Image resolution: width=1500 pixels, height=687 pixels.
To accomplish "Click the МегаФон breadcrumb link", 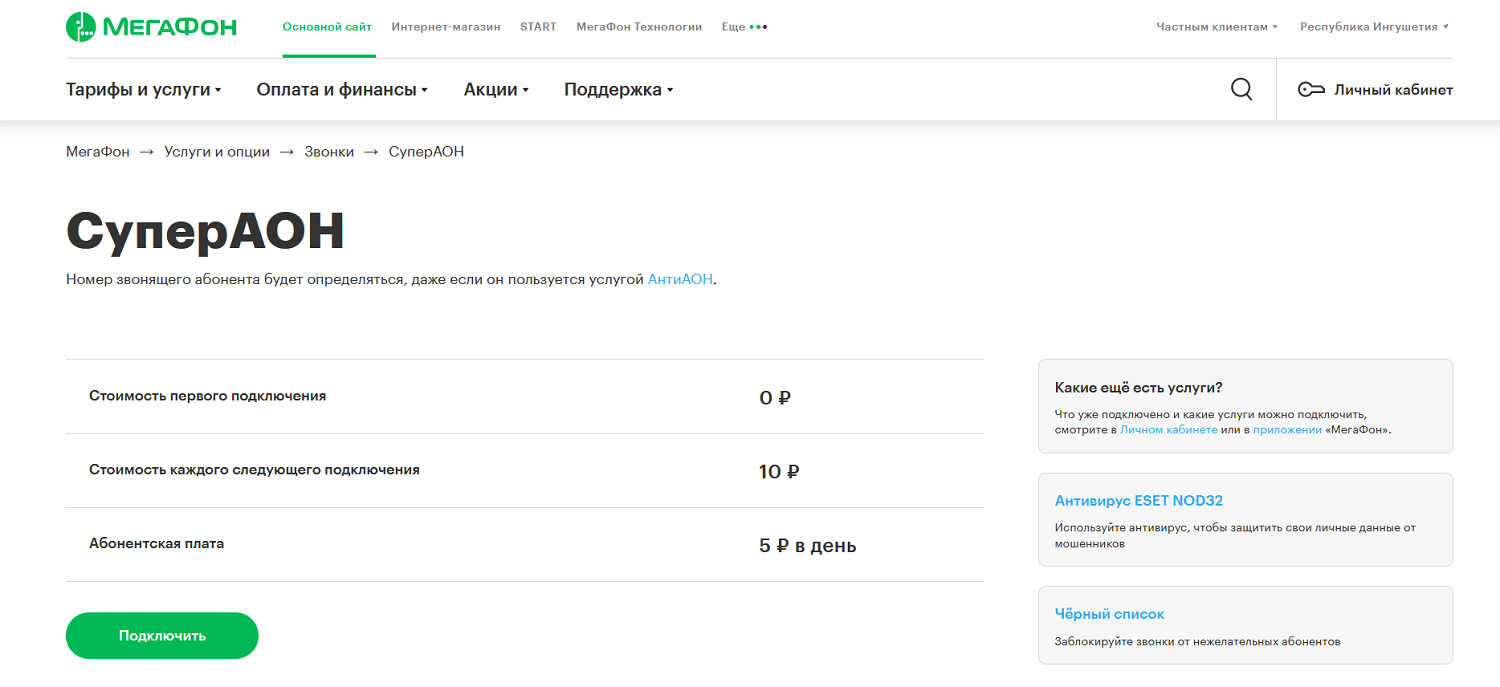I will click(98, 152).
